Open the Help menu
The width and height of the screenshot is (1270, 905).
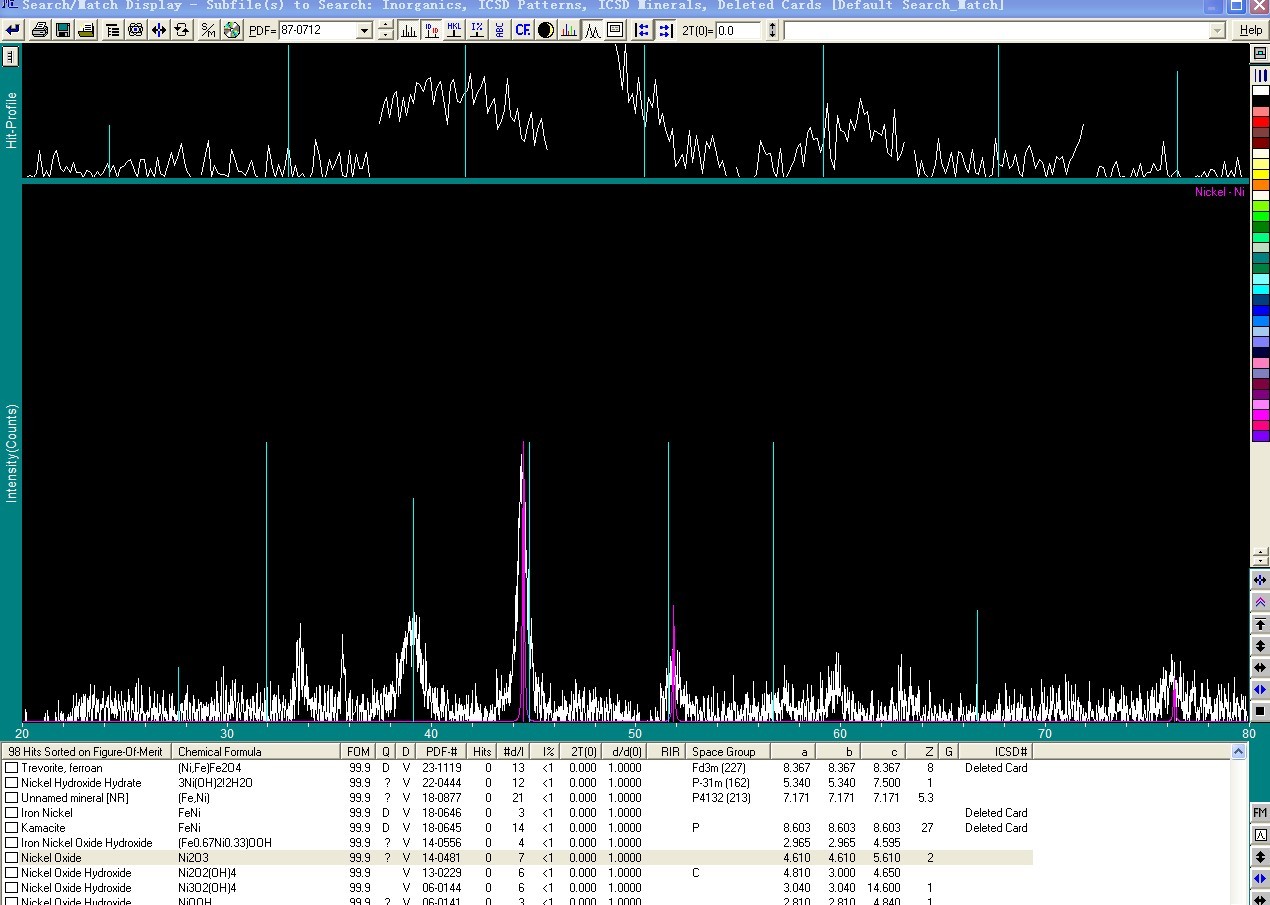click(x=1251, y=30)
